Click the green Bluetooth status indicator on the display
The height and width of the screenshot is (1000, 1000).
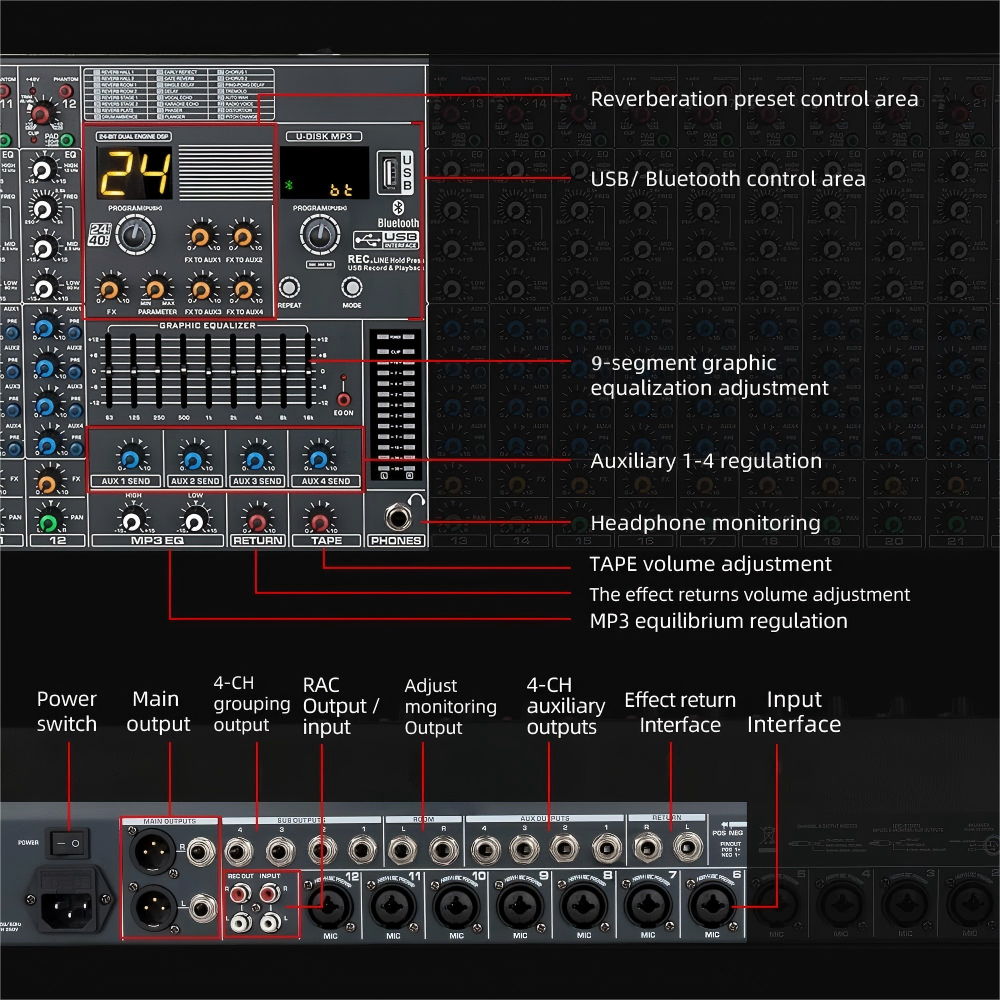tap(287, 186)
